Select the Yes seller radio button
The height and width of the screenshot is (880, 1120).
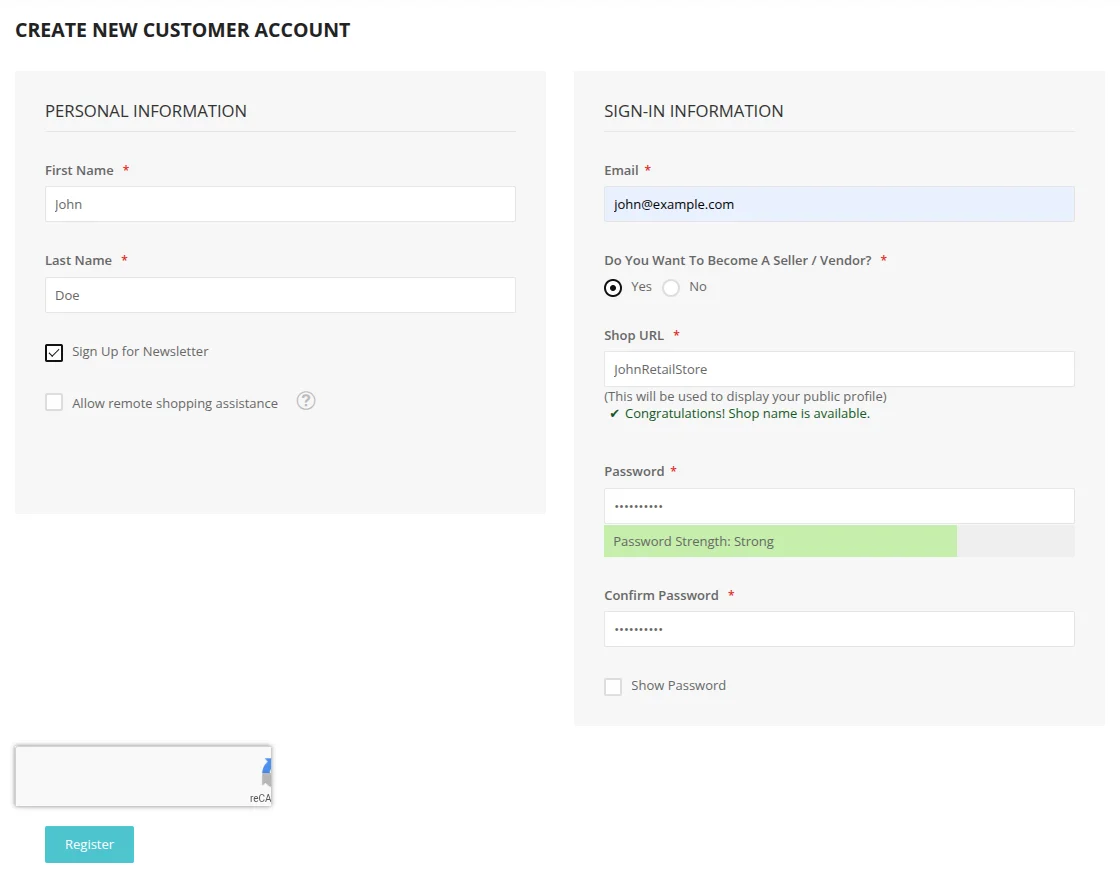tap(612, 287)
